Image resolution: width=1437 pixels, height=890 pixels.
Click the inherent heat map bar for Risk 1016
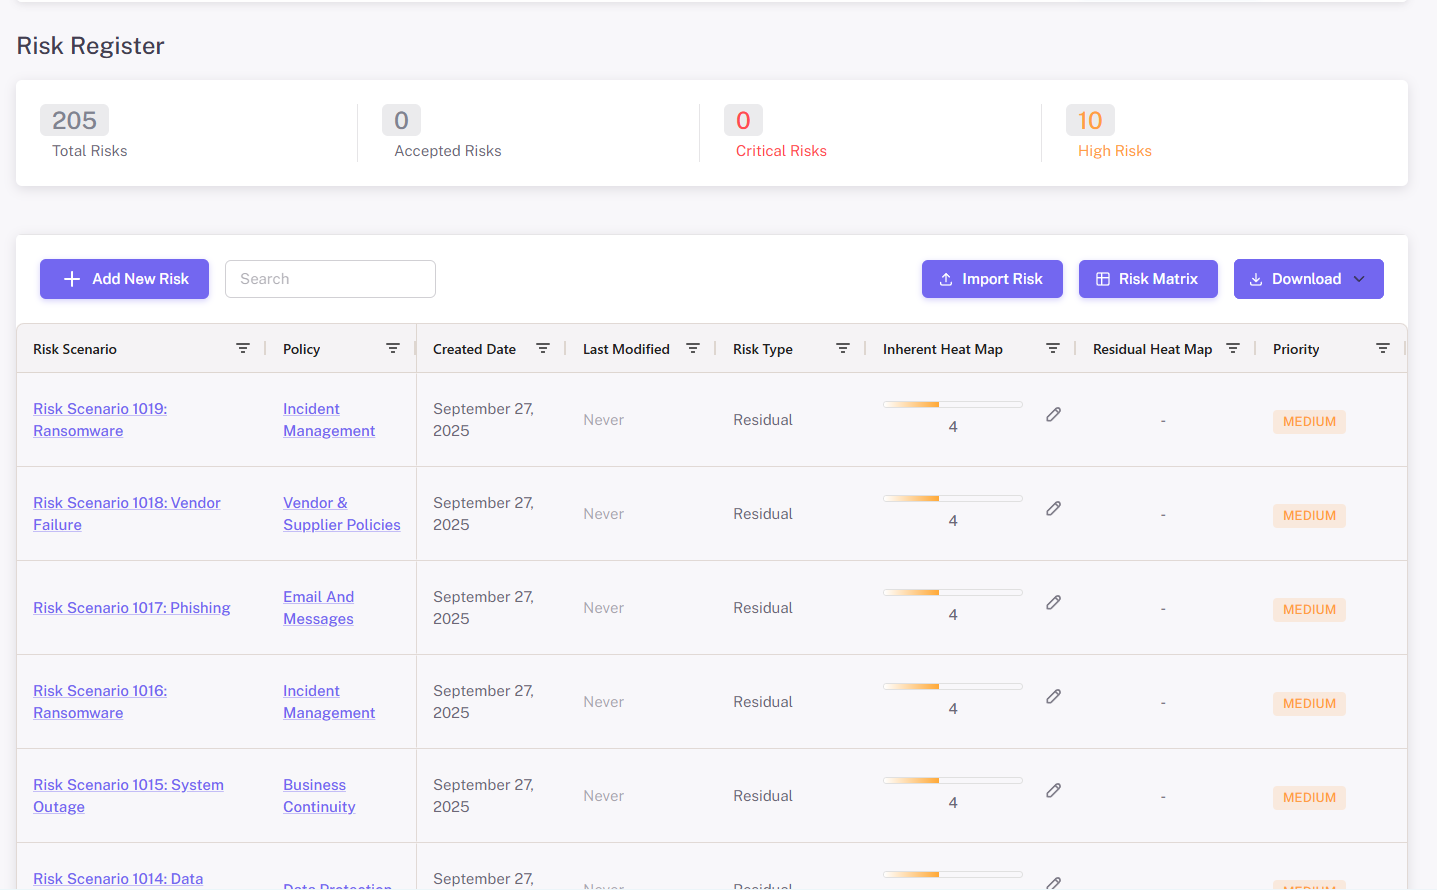[x=952, y=686]
